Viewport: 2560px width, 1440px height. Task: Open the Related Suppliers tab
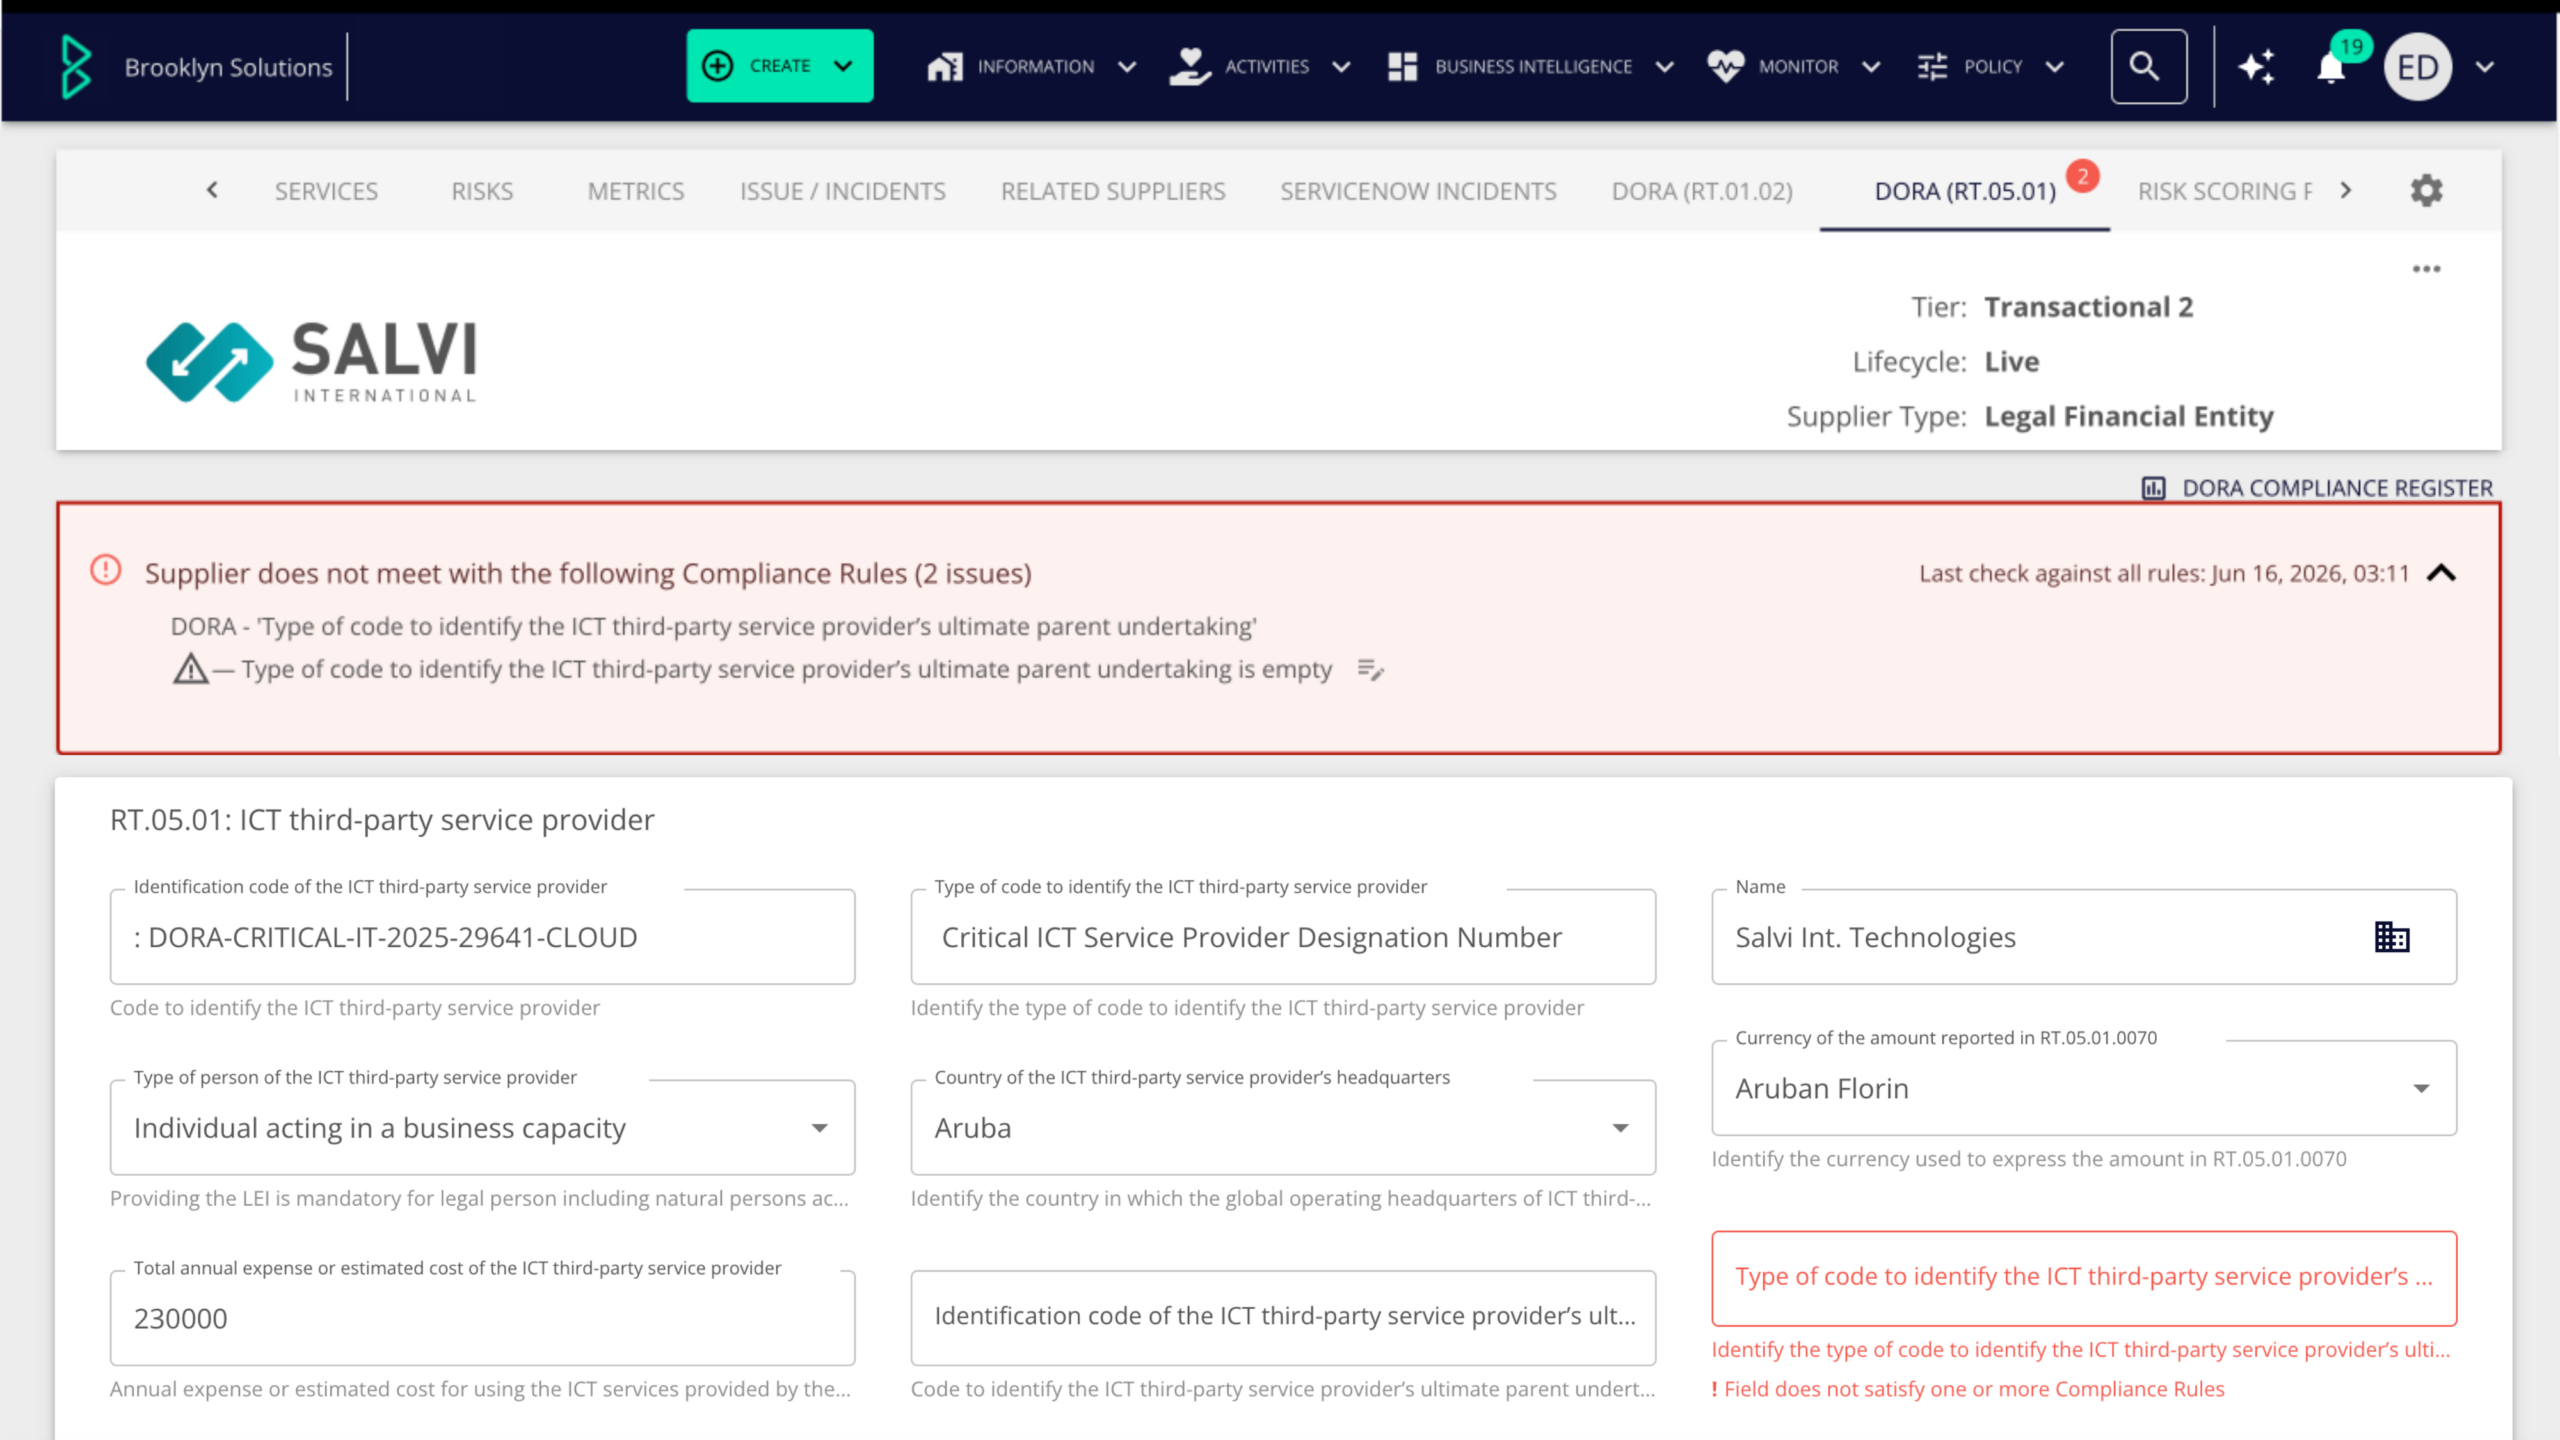click(1113, 191)
